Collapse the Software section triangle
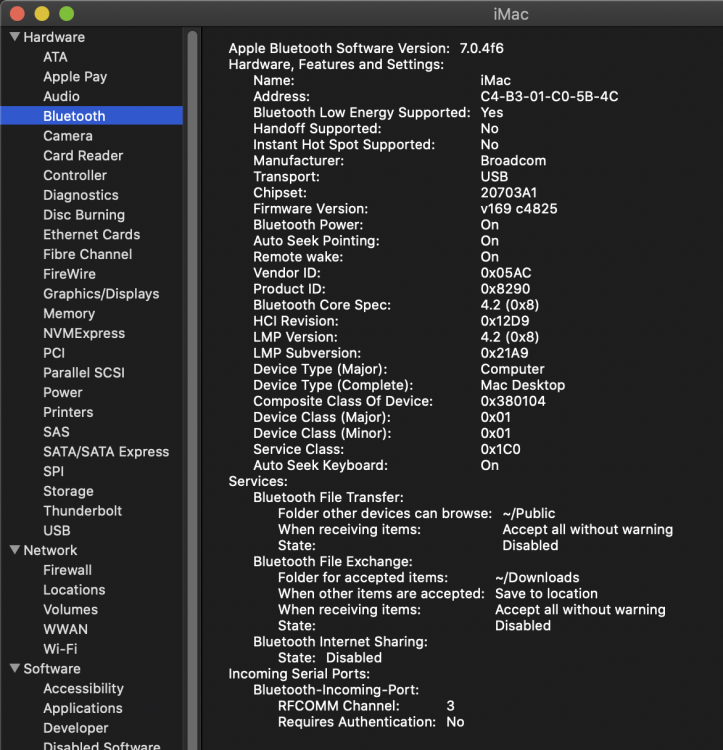The width and height of the screenshot is (723, 750). pyautogui.click(x=15, y=668)
